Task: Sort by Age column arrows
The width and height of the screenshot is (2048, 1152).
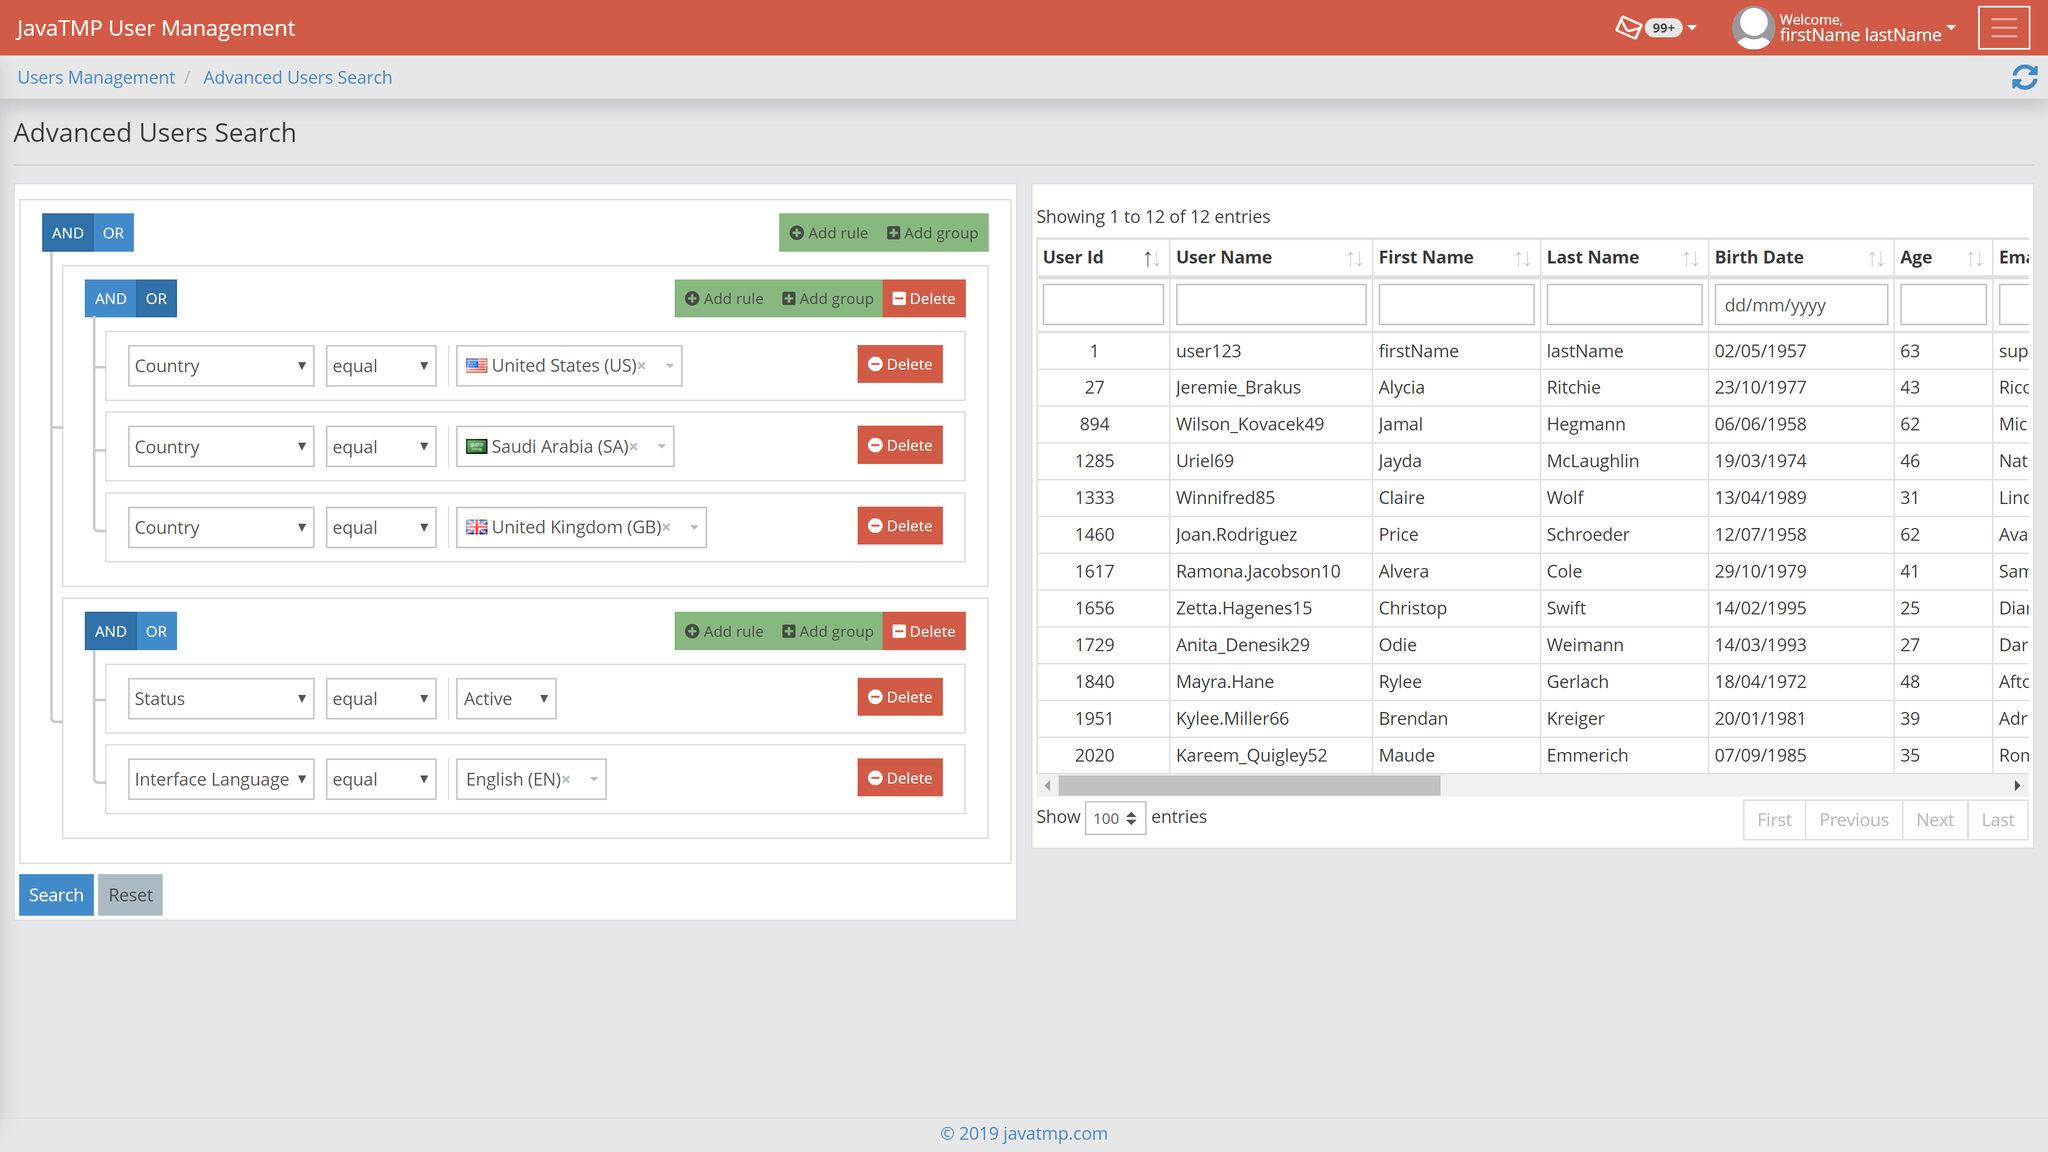Action: pos(1975,258)
